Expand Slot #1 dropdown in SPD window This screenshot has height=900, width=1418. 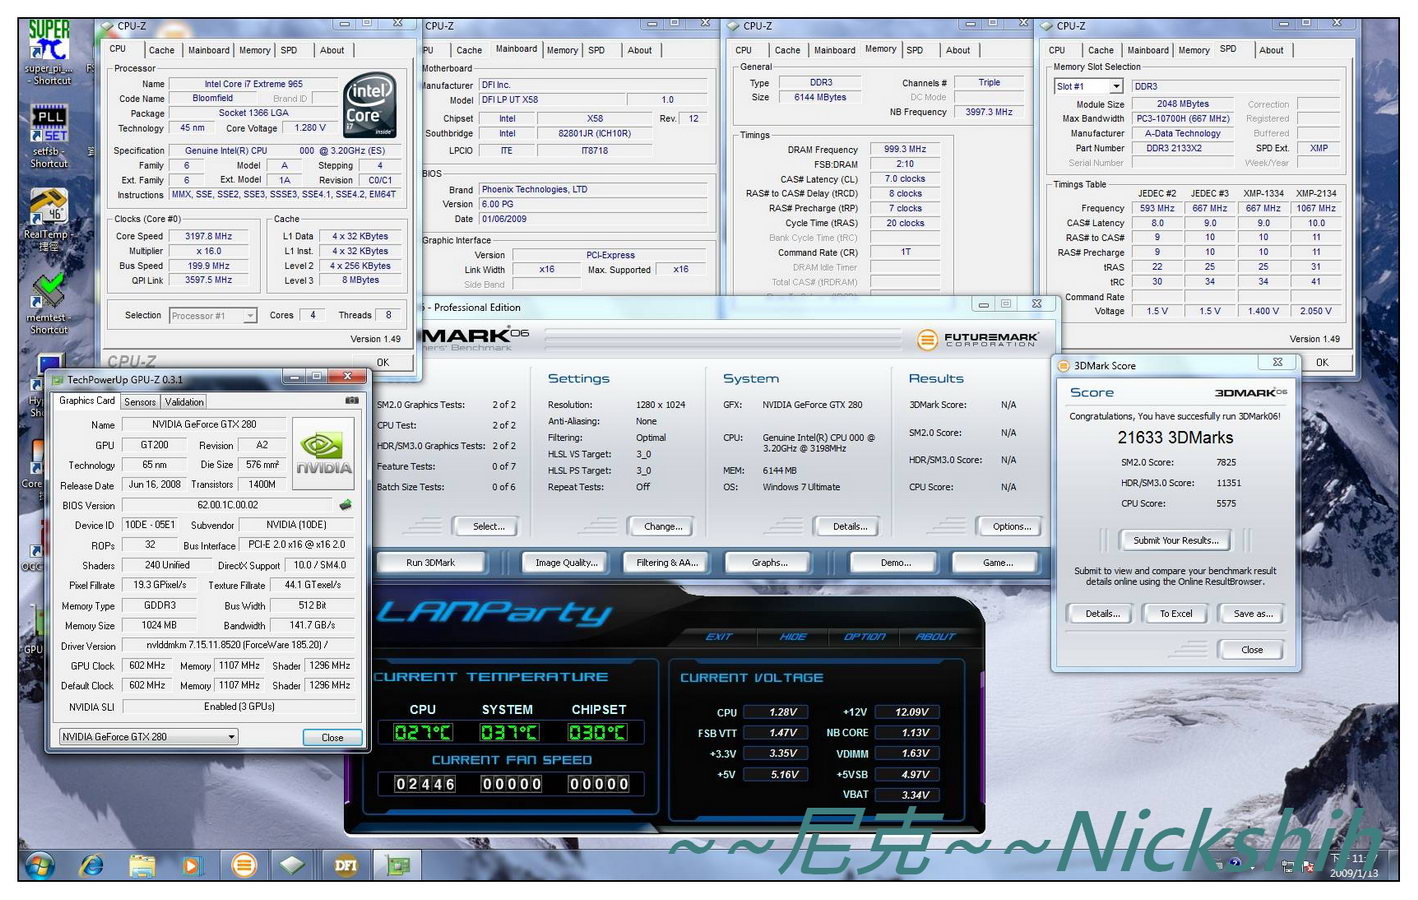(x=1117, y=87)
